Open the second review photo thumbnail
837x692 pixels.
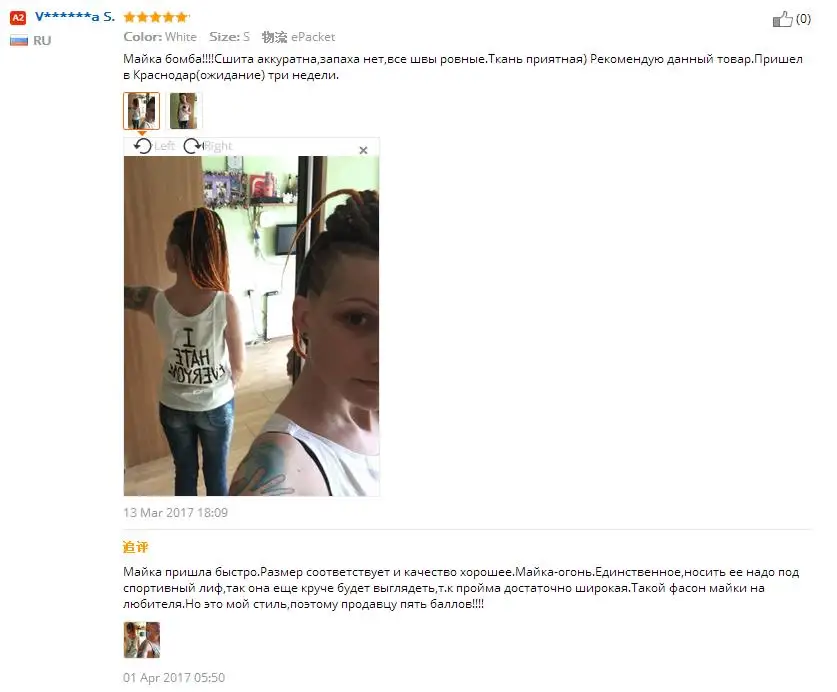(x=184, y=111)
